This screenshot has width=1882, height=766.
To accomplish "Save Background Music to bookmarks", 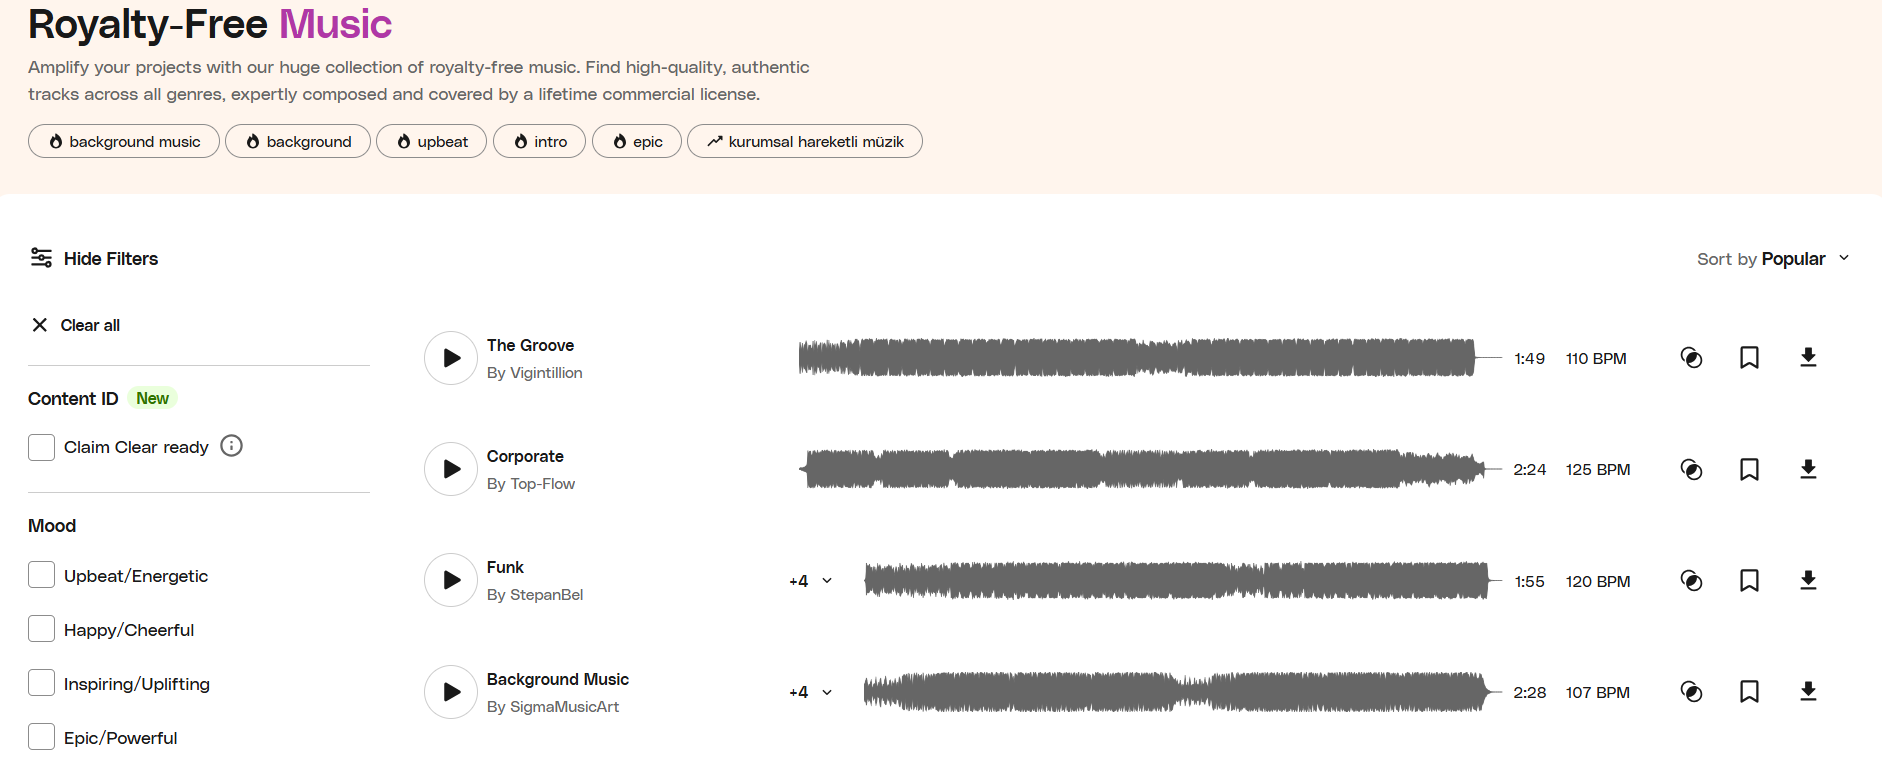I will [1749, 691].
